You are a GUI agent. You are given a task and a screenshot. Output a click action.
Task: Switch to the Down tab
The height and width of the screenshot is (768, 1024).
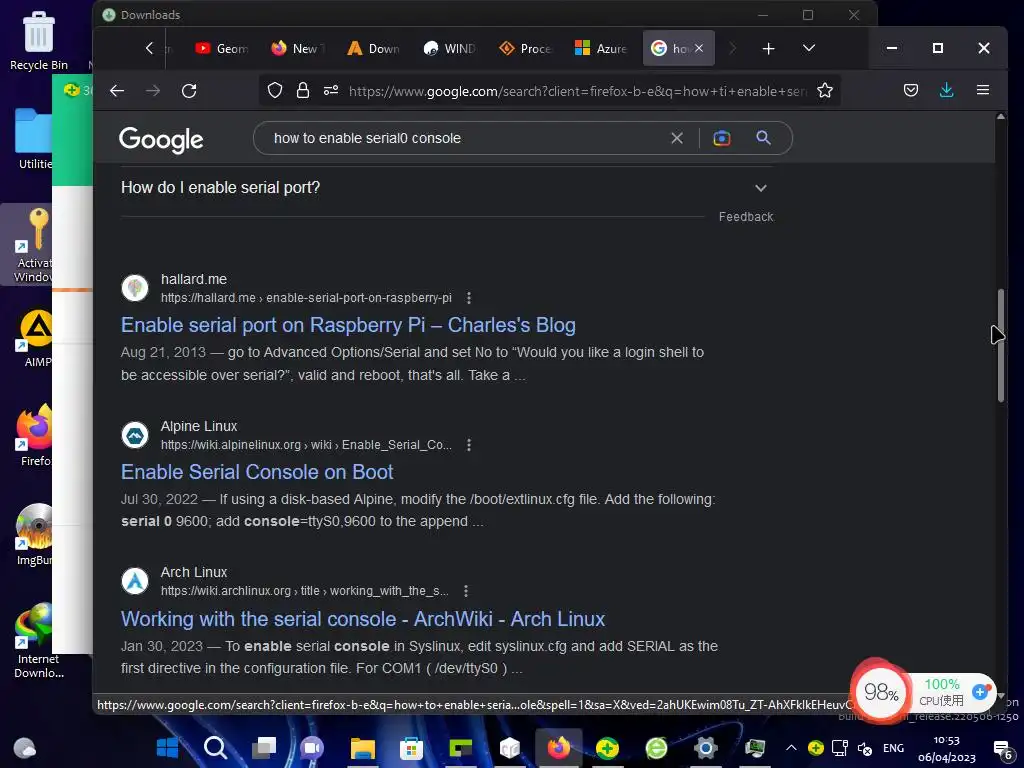coord(374,48)
